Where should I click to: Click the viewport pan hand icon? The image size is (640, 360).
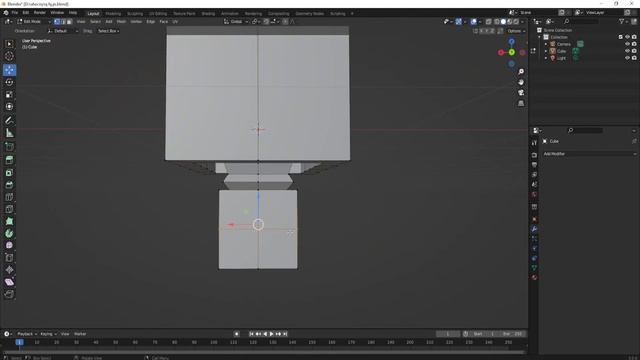(521, 82)
